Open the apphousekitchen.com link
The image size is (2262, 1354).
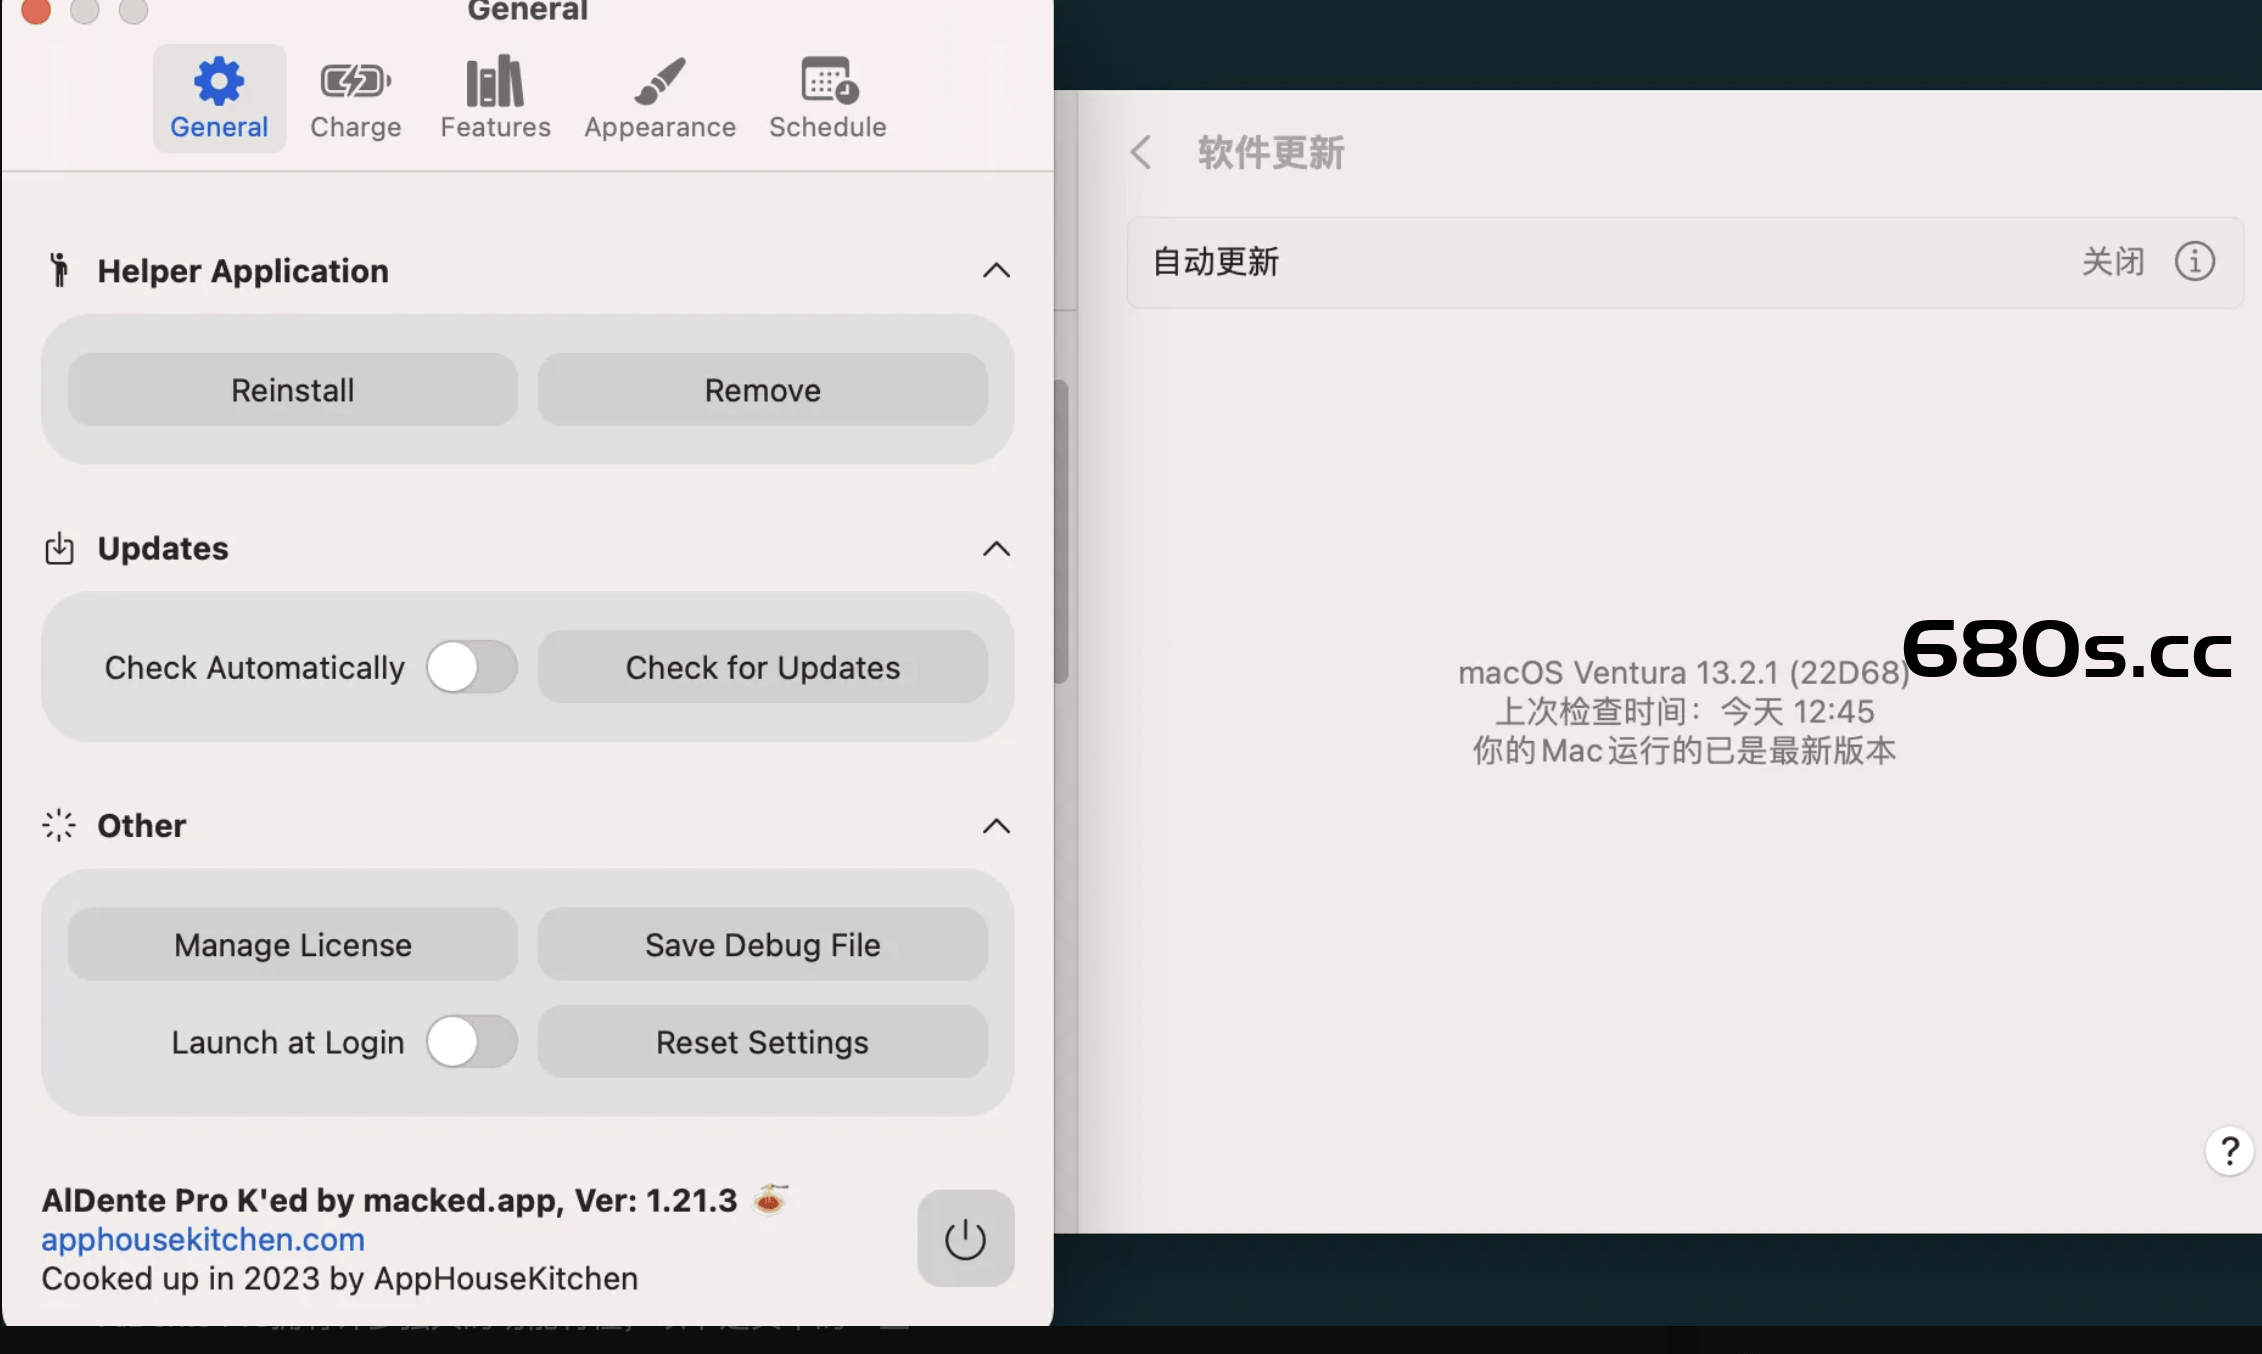click(202, 1239)
